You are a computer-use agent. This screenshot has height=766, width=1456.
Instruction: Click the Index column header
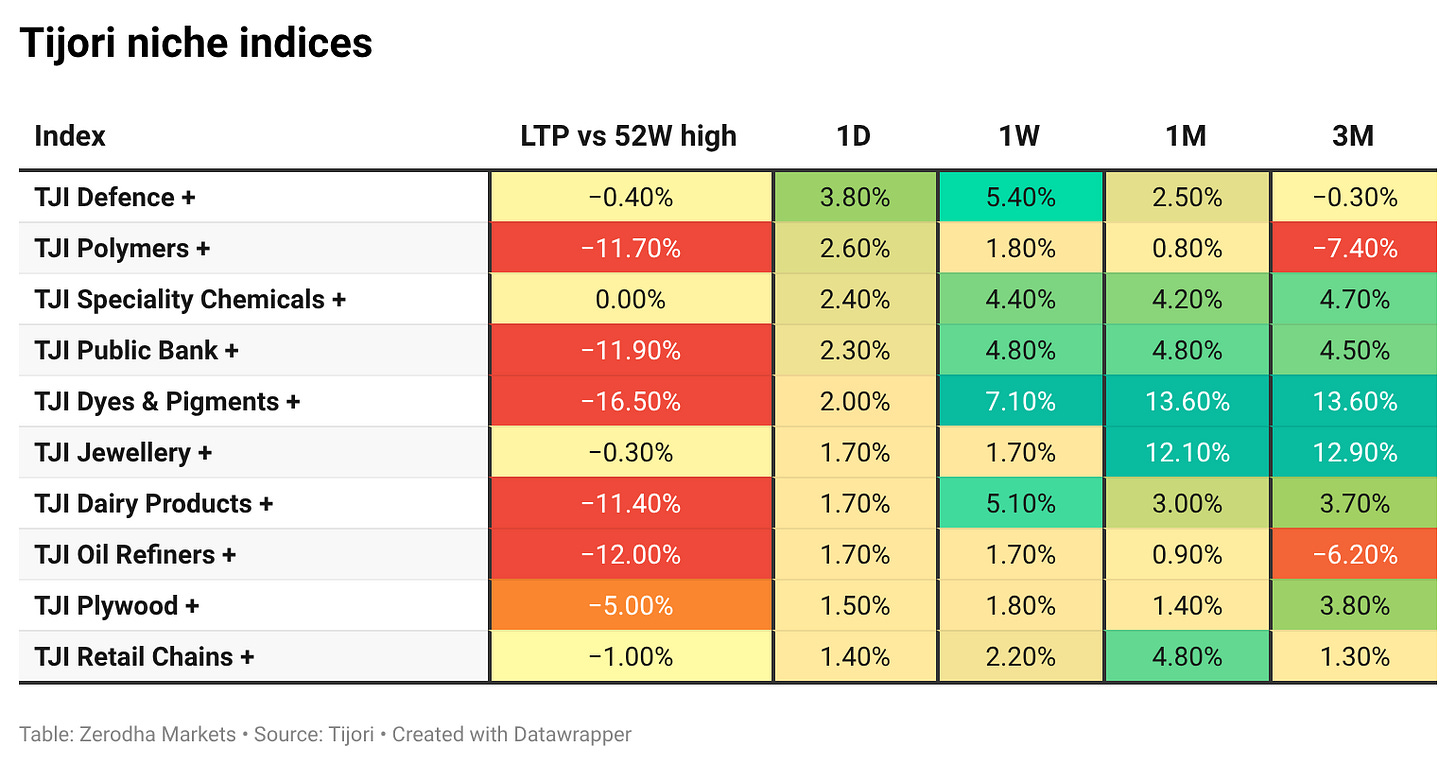[70, 136]
